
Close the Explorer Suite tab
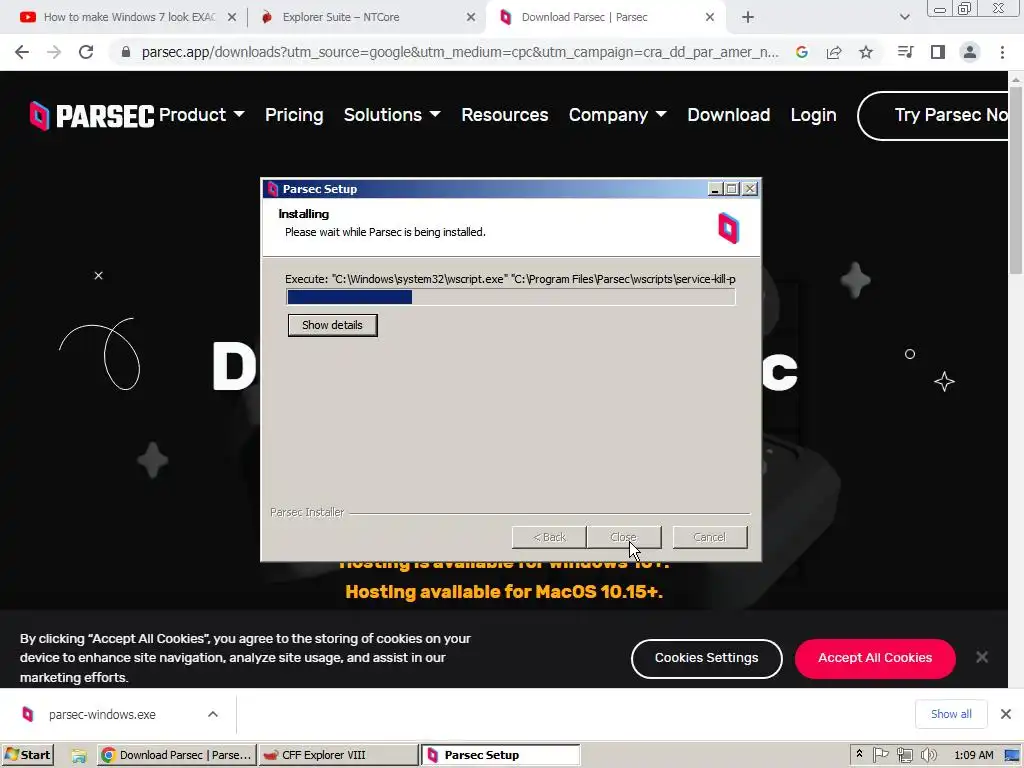(471, 18)
